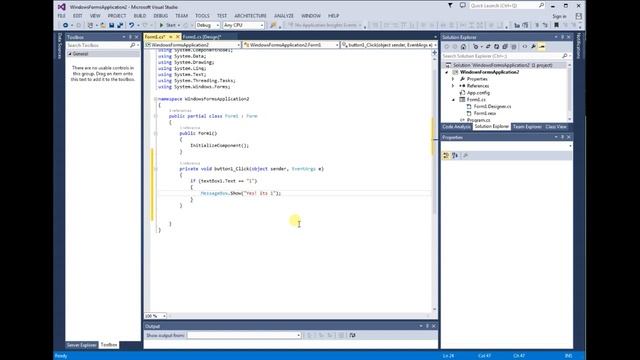Image resolution: width=640 pixels, height=360 pixels.
Task: Click the Save toolbar icon
Action: click(111, 25)
